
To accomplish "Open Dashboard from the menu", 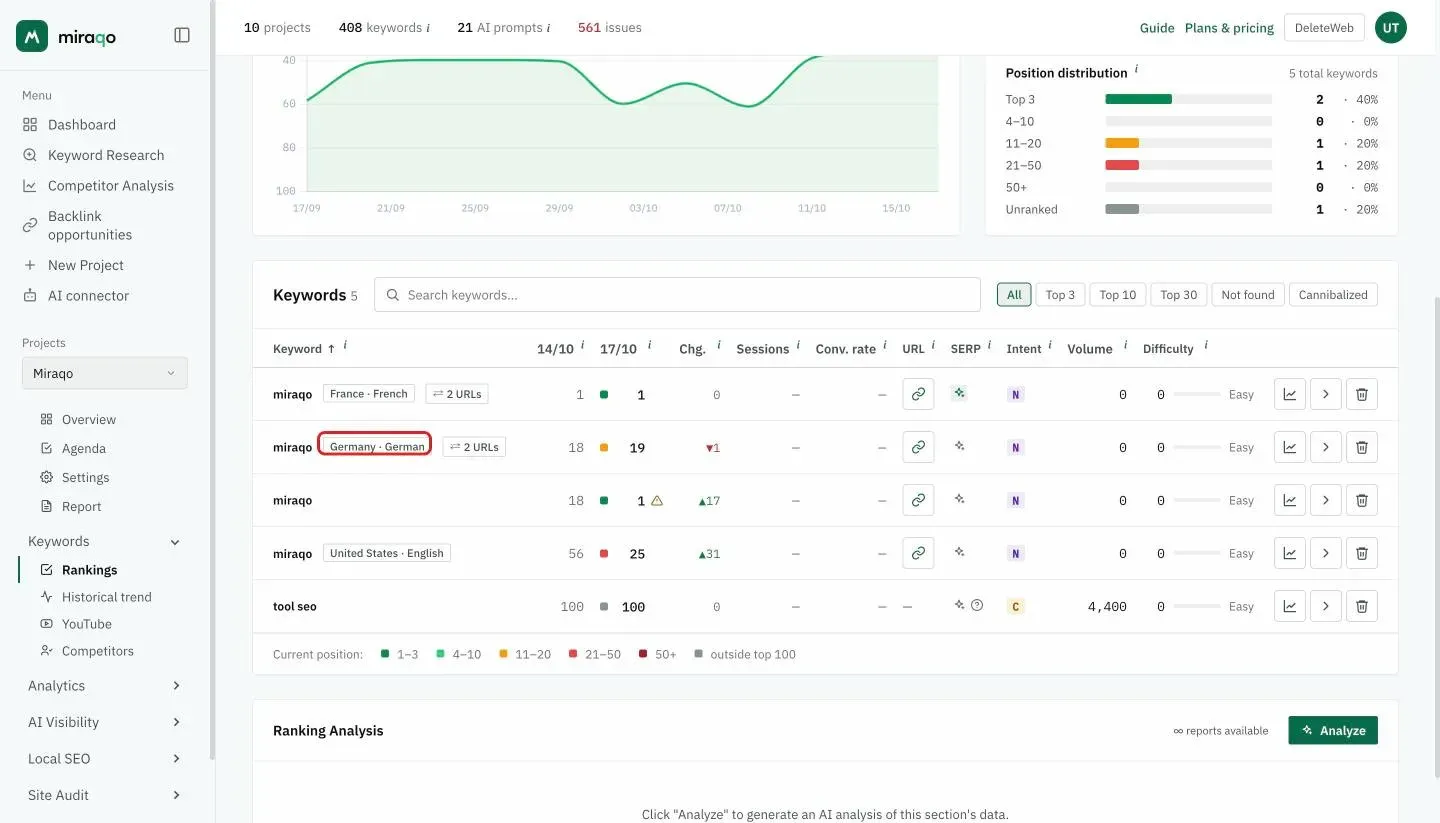I will point(82,125).
